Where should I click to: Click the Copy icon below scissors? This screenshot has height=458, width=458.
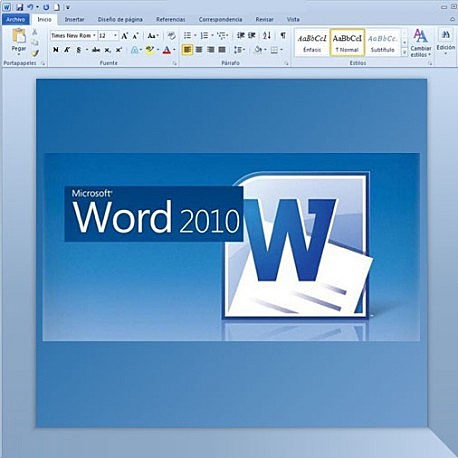[x=35, y=42]
